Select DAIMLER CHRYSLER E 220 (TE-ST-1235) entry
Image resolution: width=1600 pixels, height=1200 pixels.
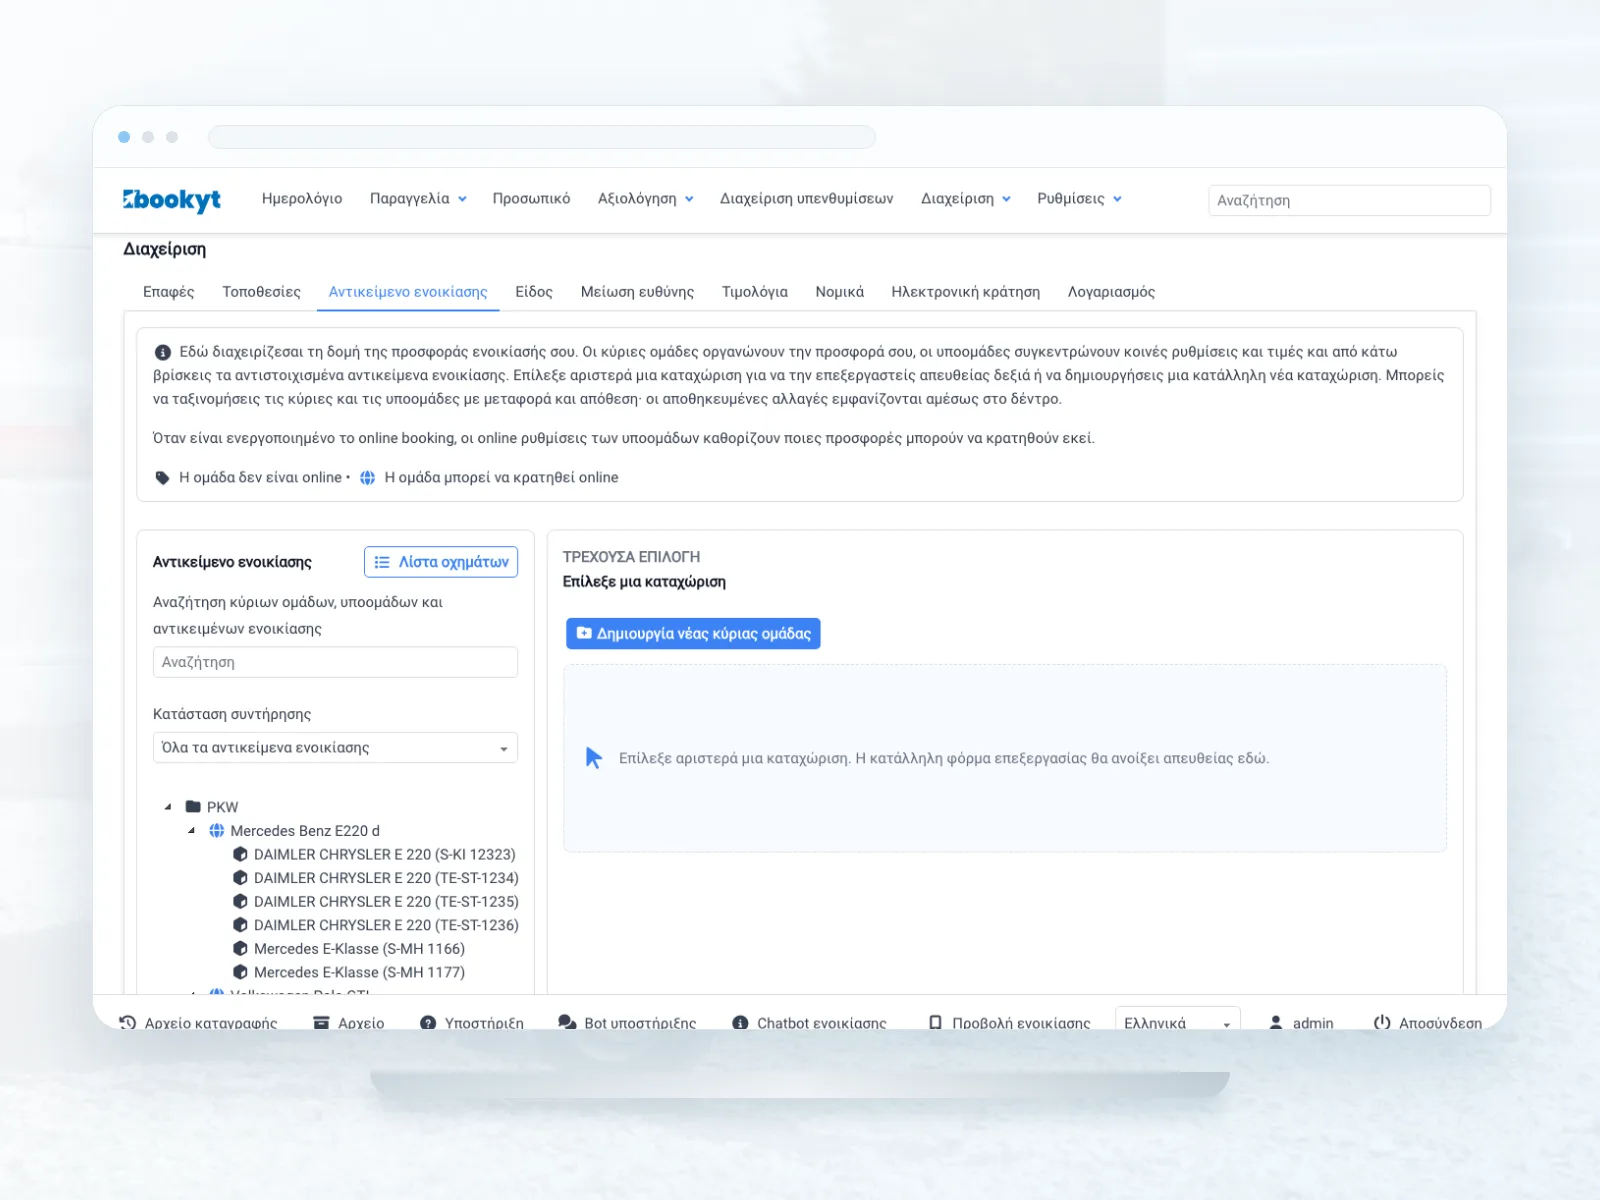386,901
